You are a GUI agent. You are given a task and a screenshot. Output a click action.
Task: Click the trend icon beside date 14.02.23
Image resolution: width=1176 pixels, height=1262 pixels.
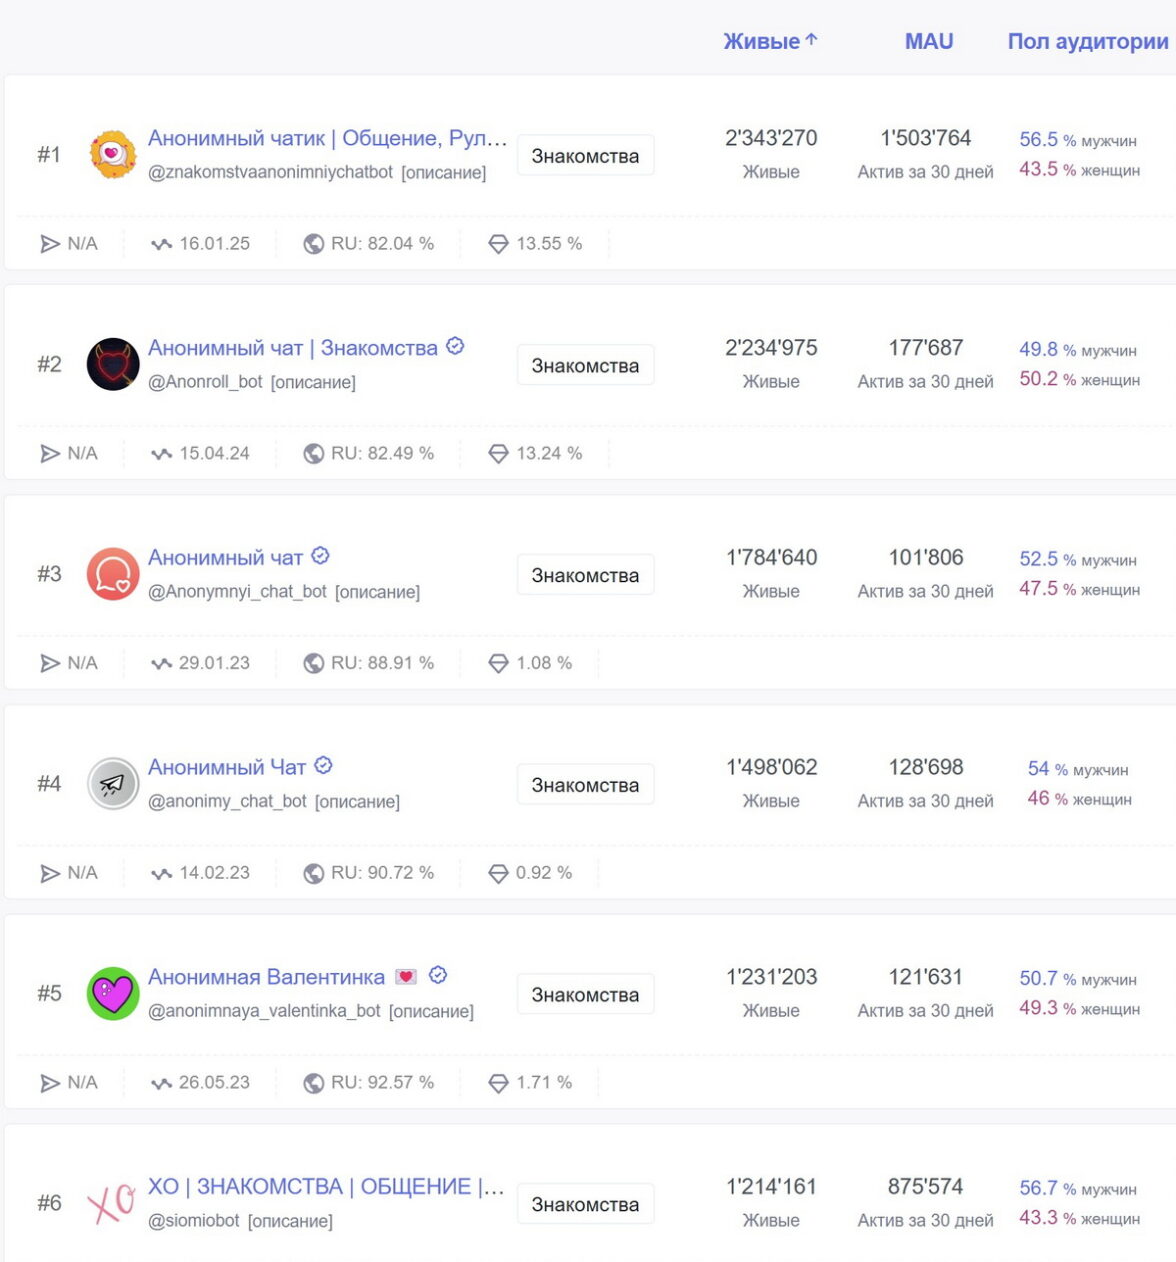click(161, 873)
